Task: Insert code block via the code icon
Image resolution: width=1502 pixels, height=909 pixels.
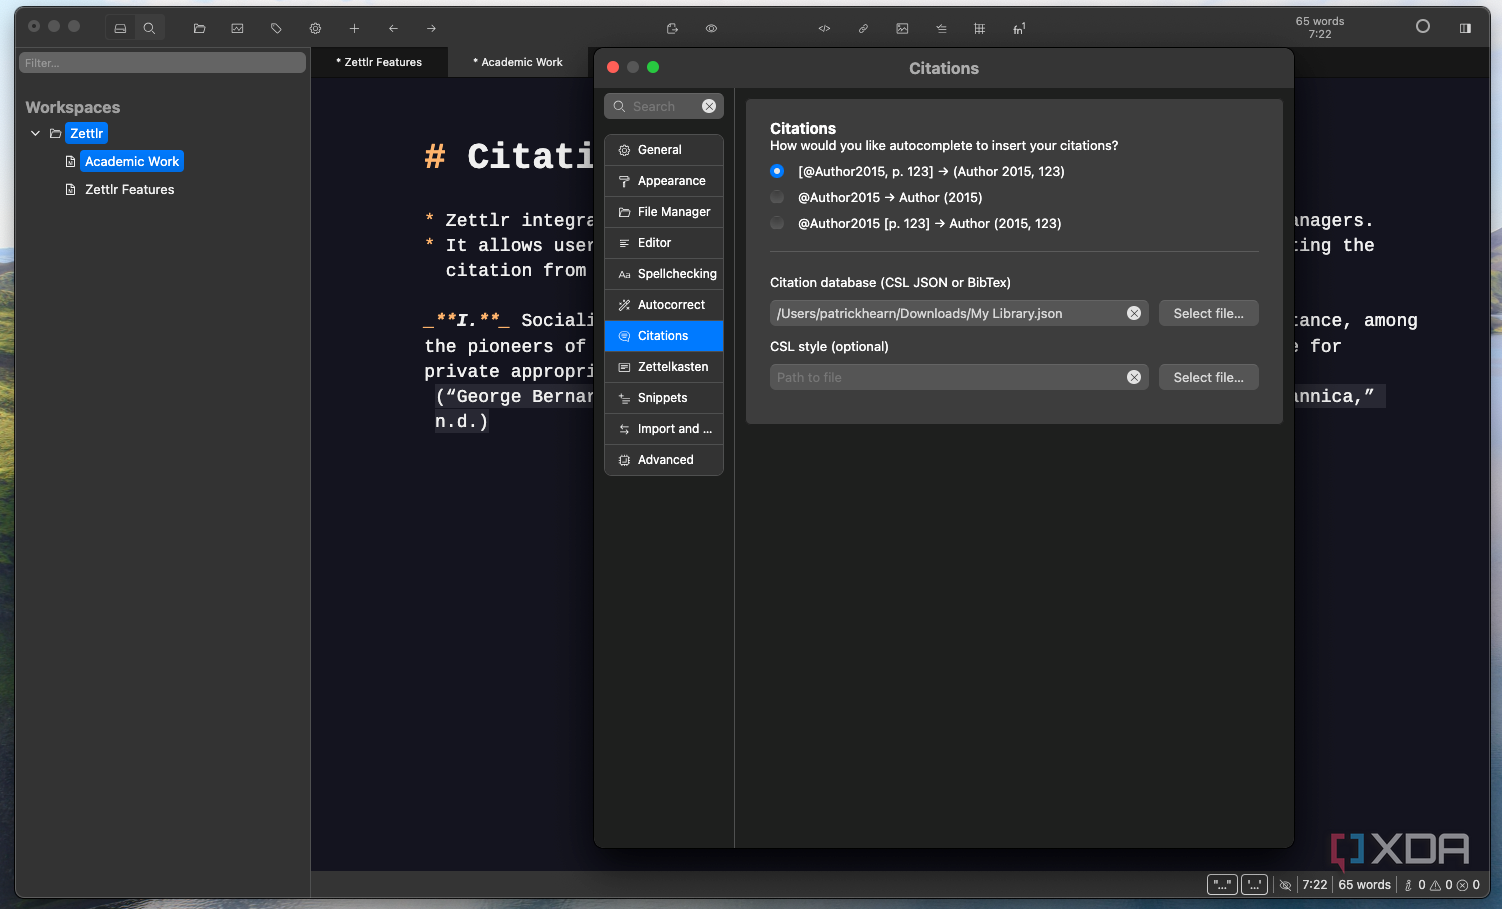Action: coord(824,29)
